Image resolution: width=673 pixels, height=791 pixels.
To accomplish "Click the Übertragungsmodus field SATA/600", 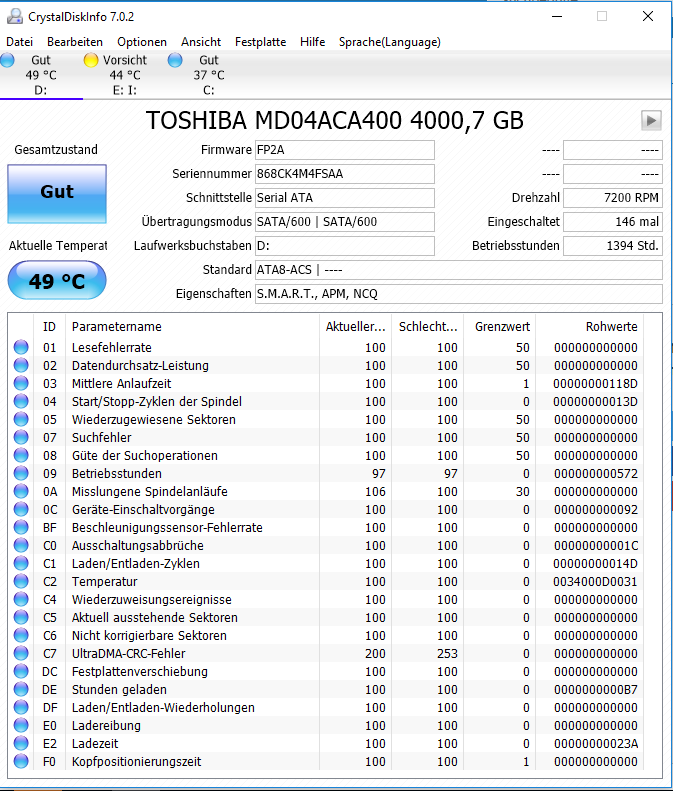I will 345,222.
